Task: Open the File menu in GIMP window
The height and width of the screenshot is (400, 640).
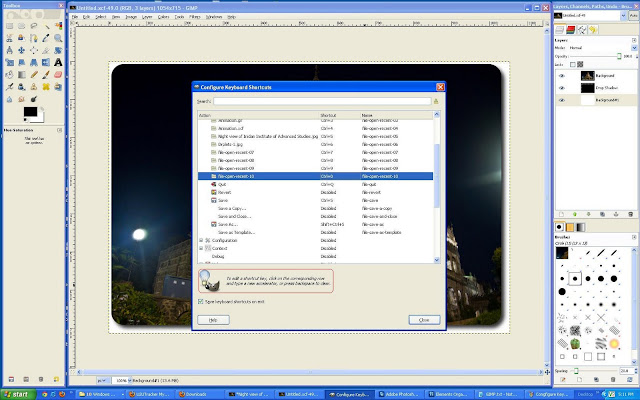Action: (x=75, y=17)
